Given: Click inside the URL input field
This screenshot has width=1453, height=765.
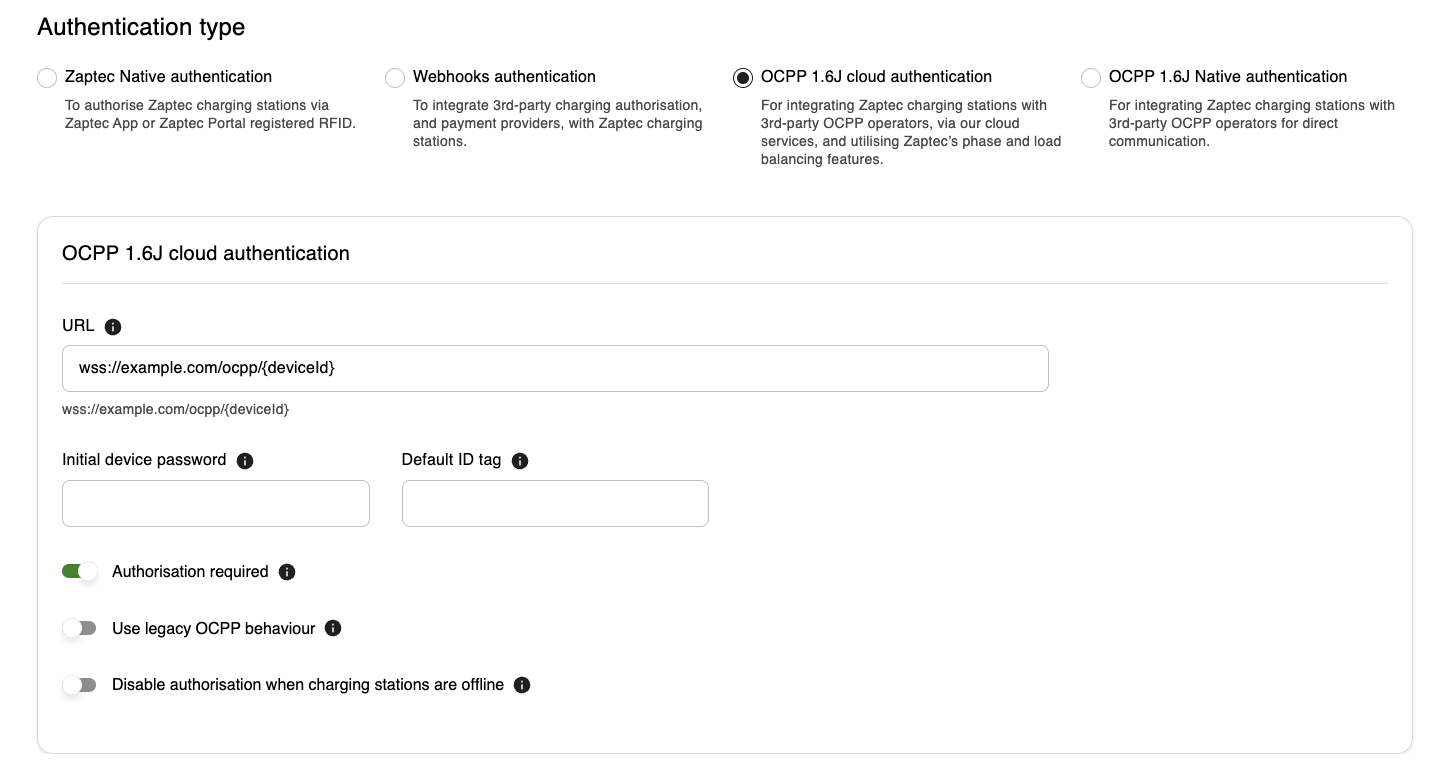Looking at the screenshot, I should click(x=554, y=368).
